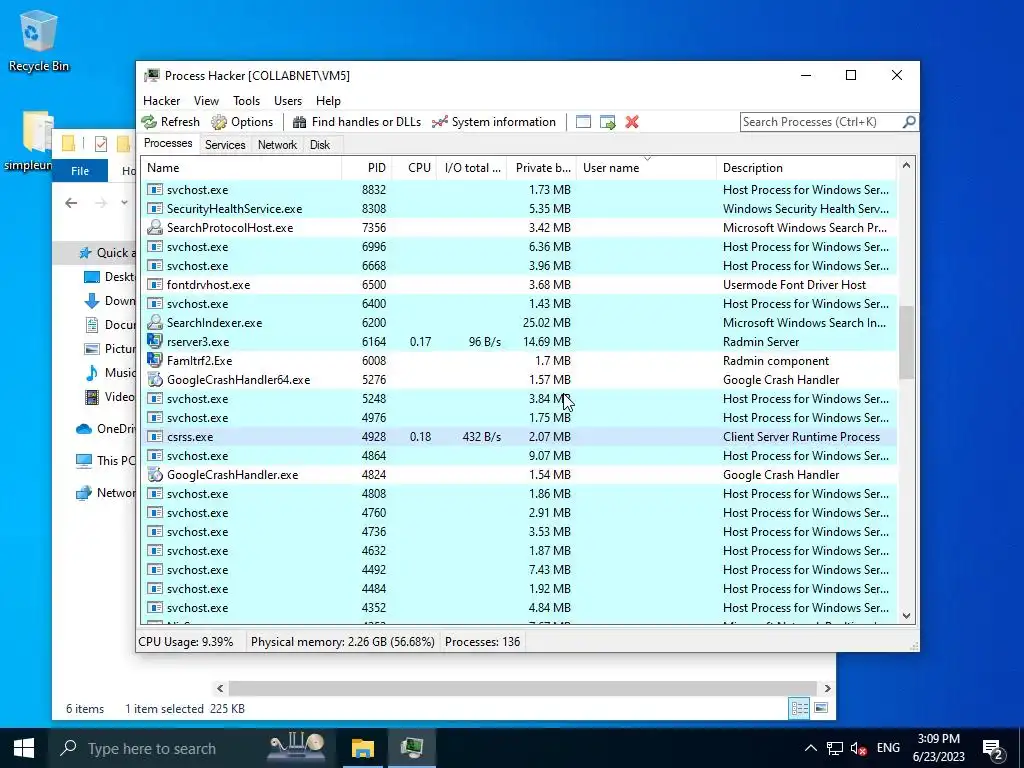Select the rserver3.exe process icon
This screenshot has width=1024, height=768.
155,342
